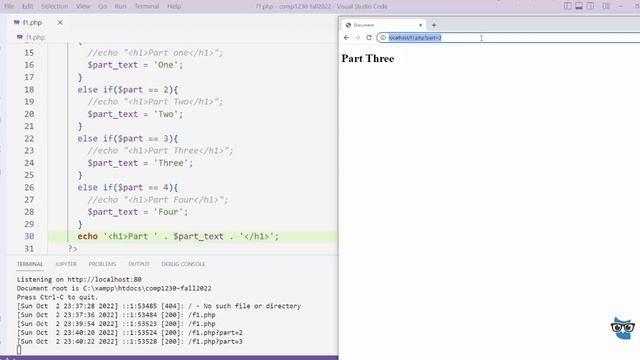Image resolution: width=640 pixels, height=360 pixels.
Task: Click commented echo Part Two on line 19
Action: 155,102
